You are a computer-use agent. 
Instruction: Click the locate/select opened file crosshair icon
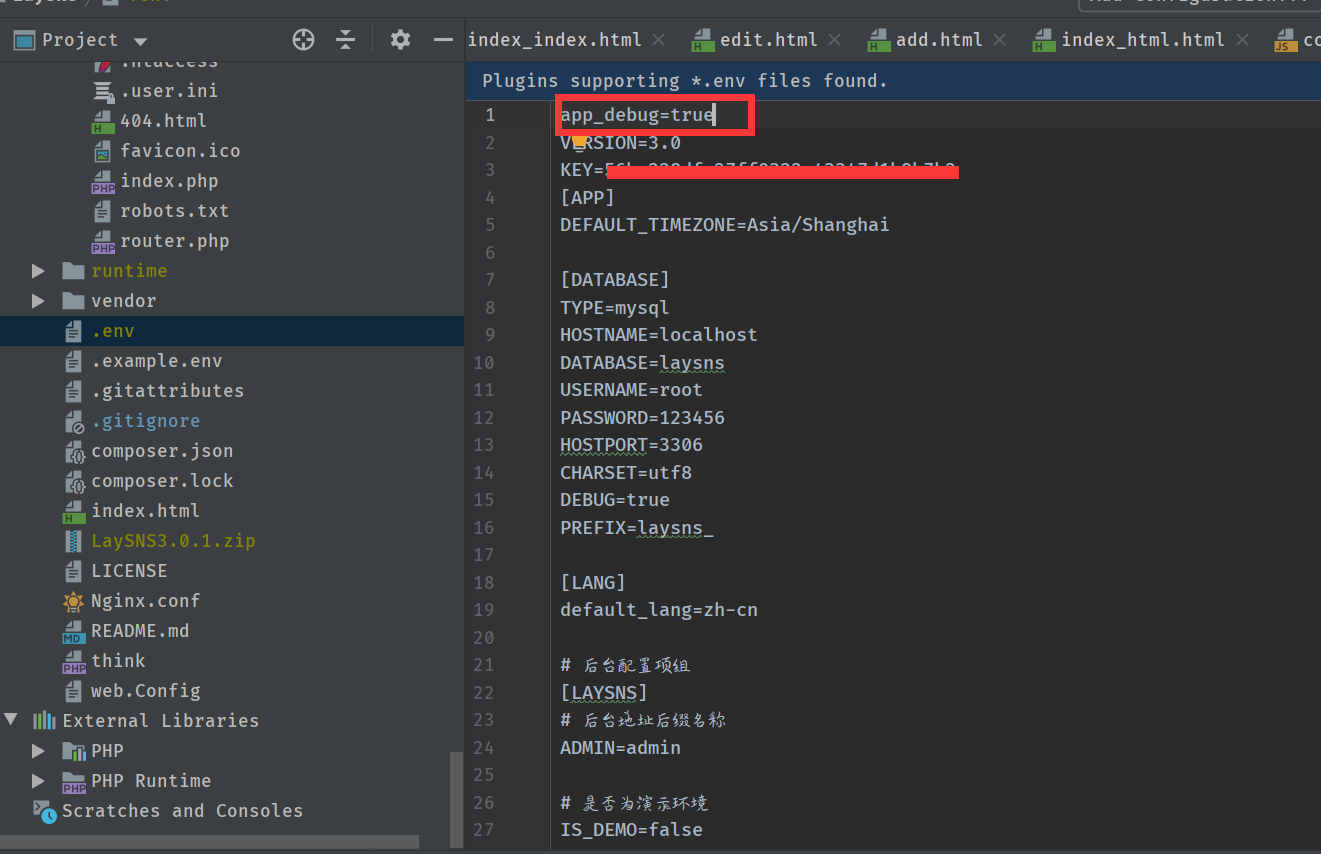pyautogui.click(x=303, y=40)
